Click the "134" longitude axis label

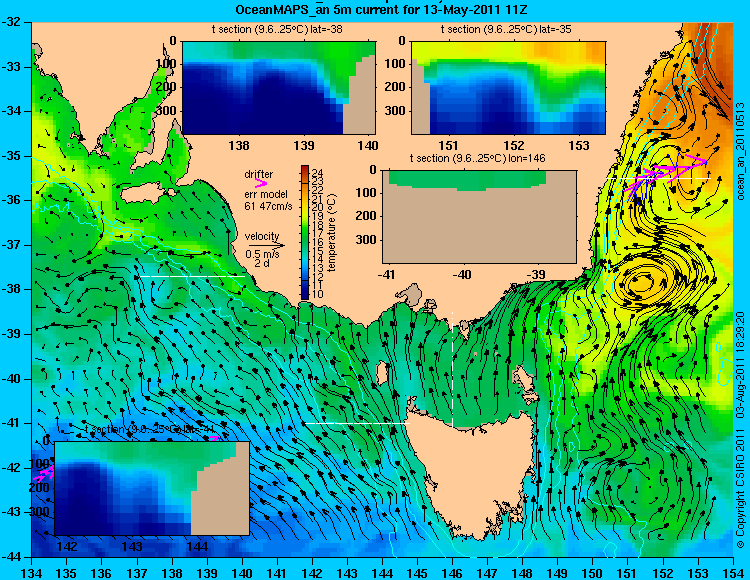[32, 573]
